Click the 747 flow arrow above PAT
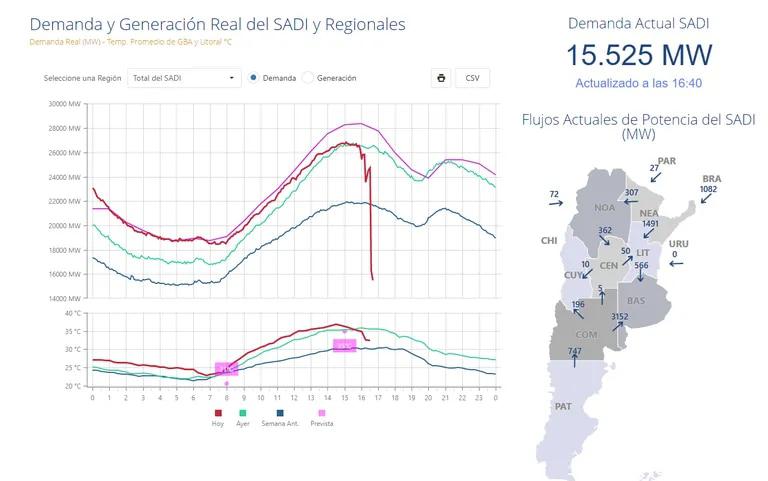This screenshot has width=768, height=481. click(x=574, y=361)
